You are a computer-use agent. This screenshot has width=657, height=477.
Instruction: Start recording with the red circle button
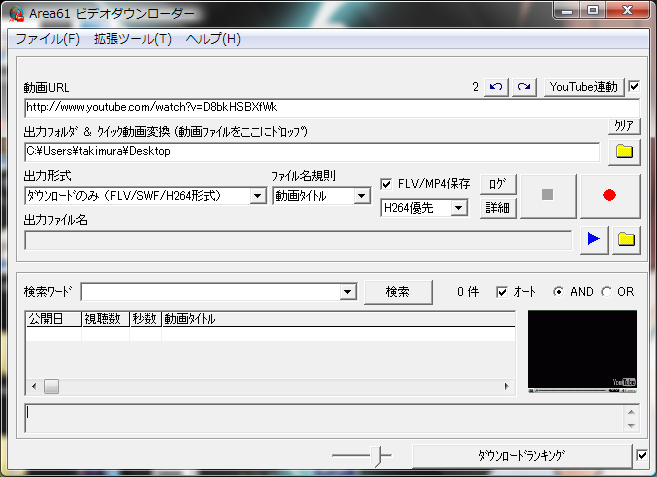point(609,195)
